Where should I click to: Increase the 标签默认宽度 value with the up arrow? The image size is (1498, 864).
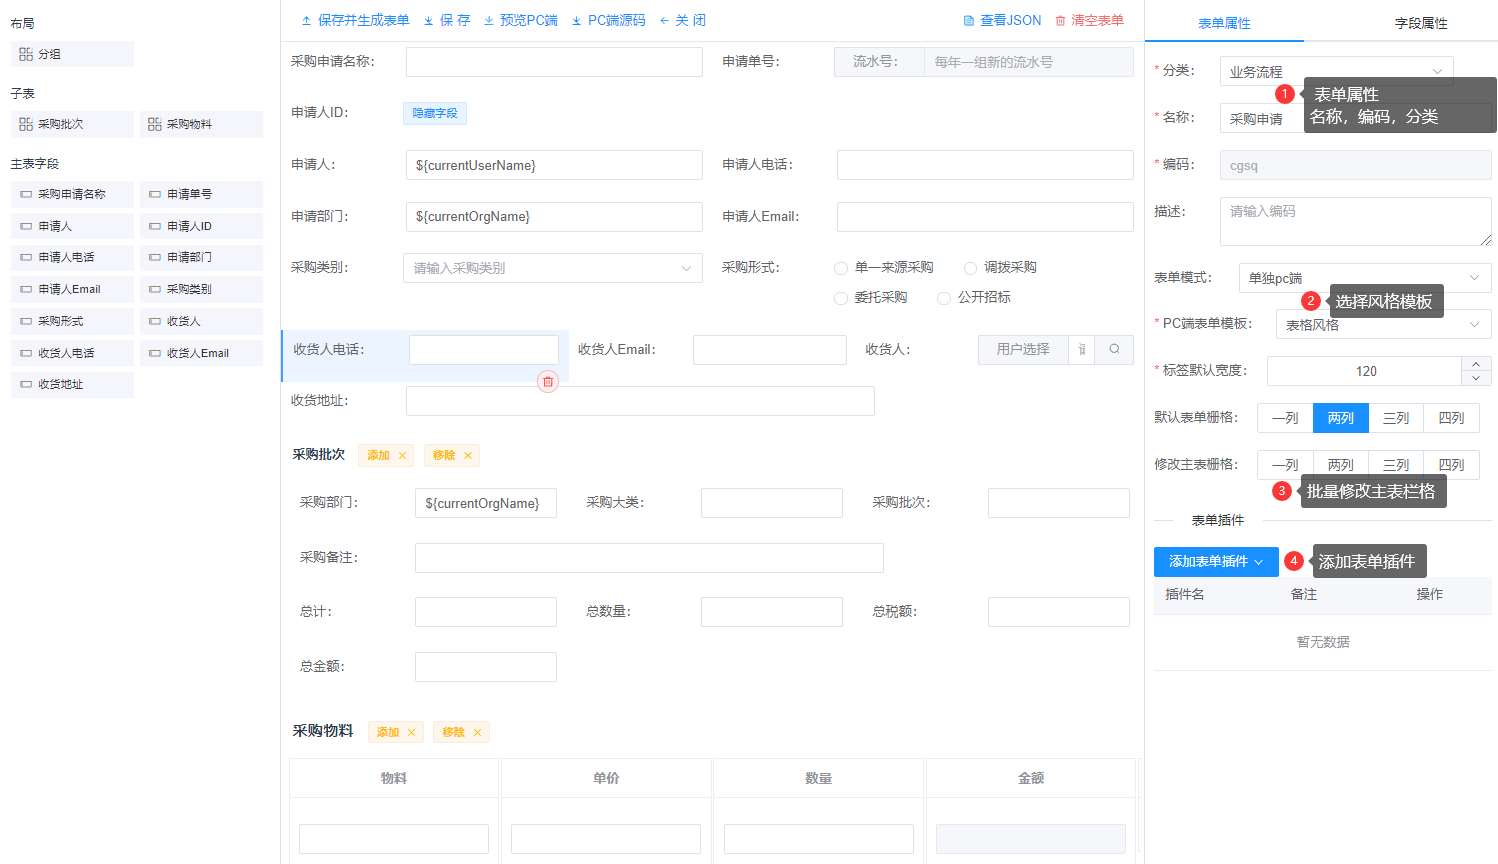pos(1476,363)
